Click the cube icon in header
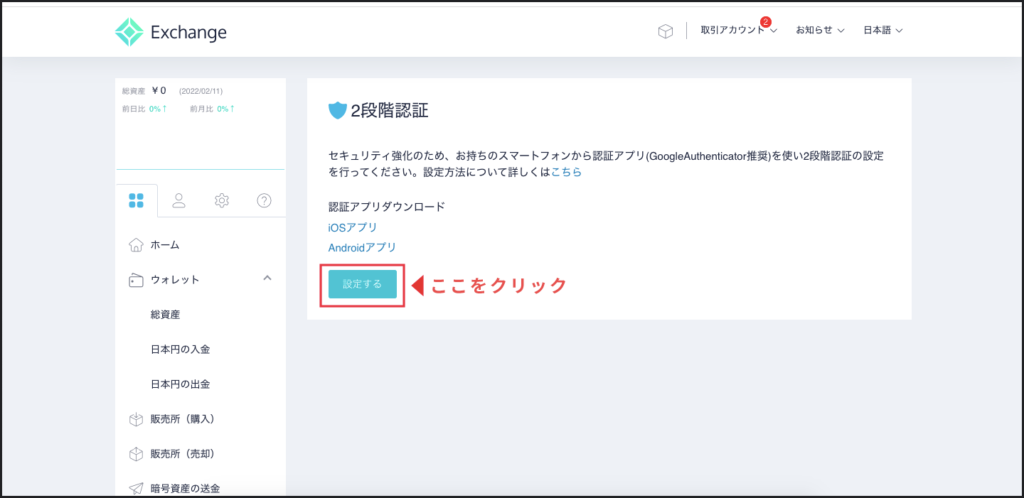The width and height of the screenshot is (1024, 498). [x=665, y=31]
